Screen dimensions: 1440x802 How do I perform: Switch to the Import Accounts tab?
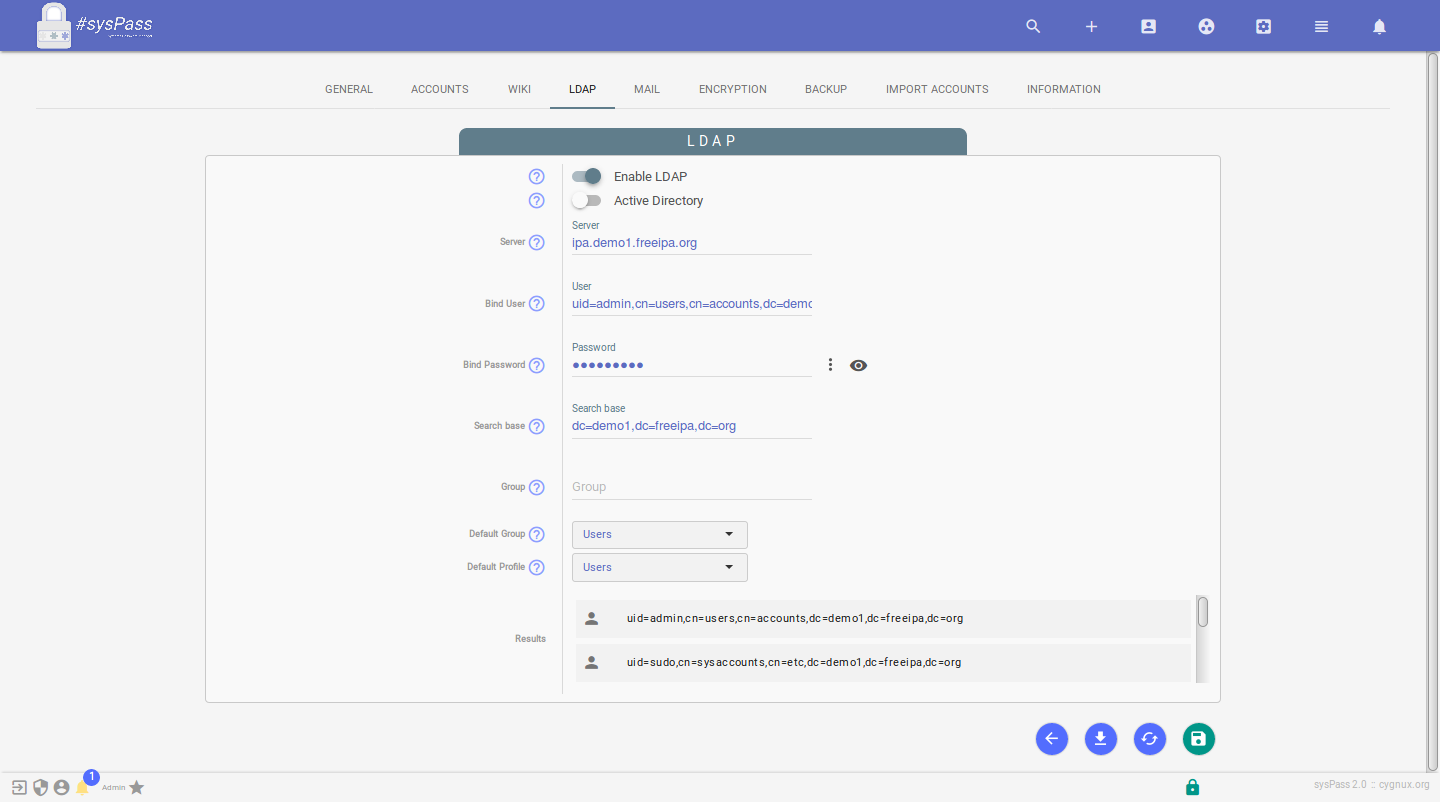point(937,89)
